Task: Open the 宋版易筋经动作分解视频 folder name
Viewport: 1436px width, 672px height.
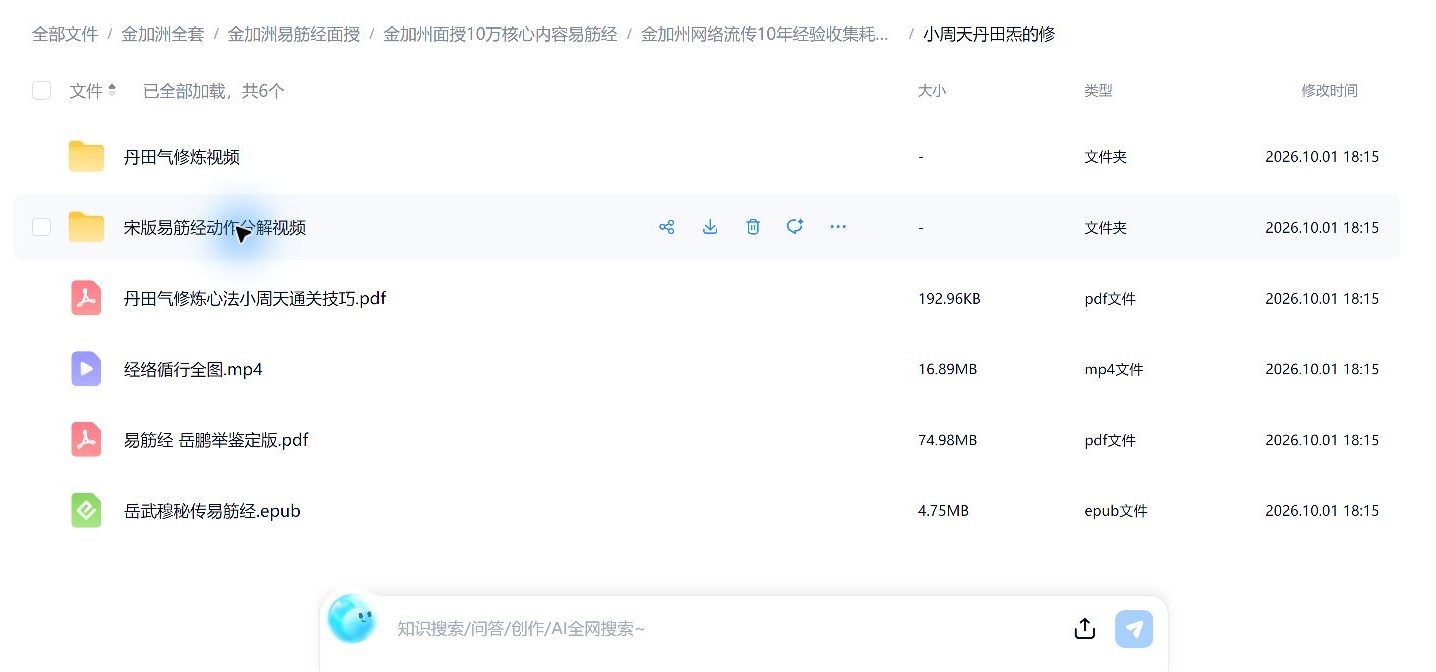Action: click(x=215, y=227)
